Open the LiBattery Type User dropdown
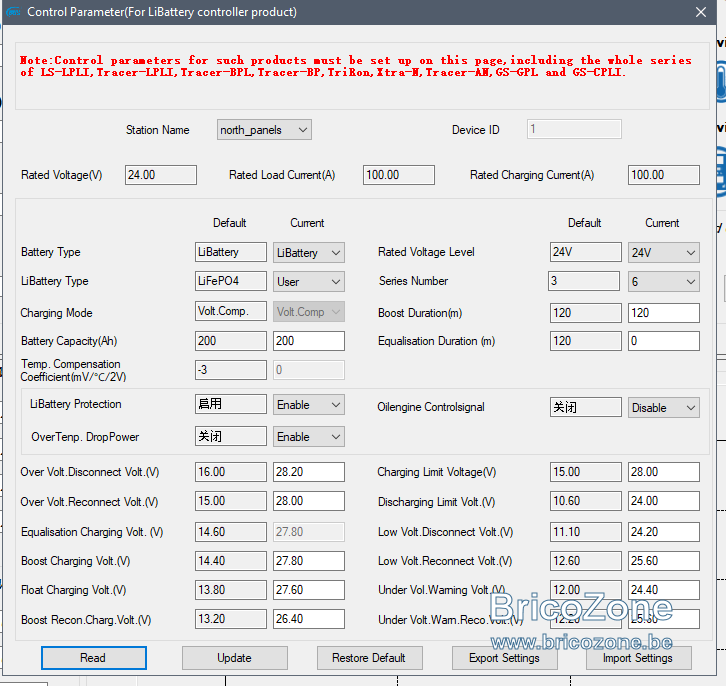Viewport: 726px width, 686px height. click(x=309, y=281)
